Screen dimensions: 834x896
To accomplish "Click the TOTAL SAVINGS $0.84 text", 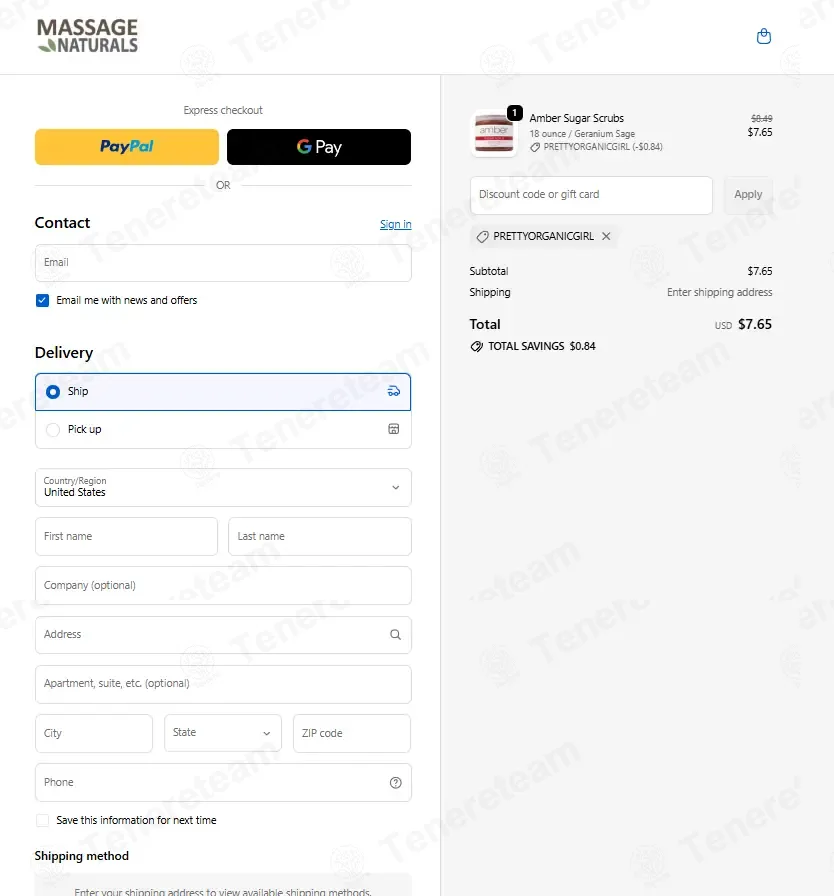I will 542,346.
